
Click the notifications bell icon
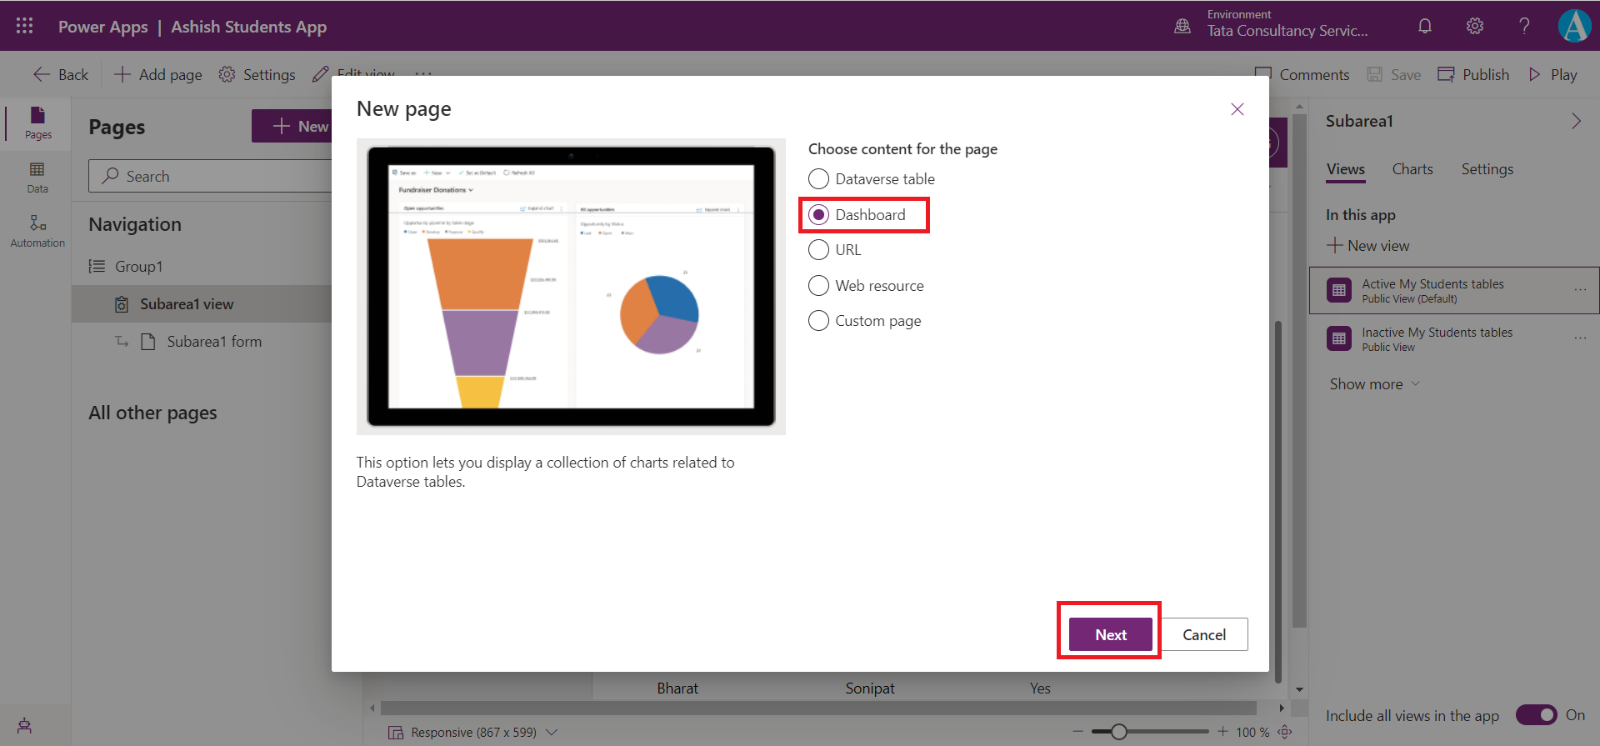(x=1425, y=26)
